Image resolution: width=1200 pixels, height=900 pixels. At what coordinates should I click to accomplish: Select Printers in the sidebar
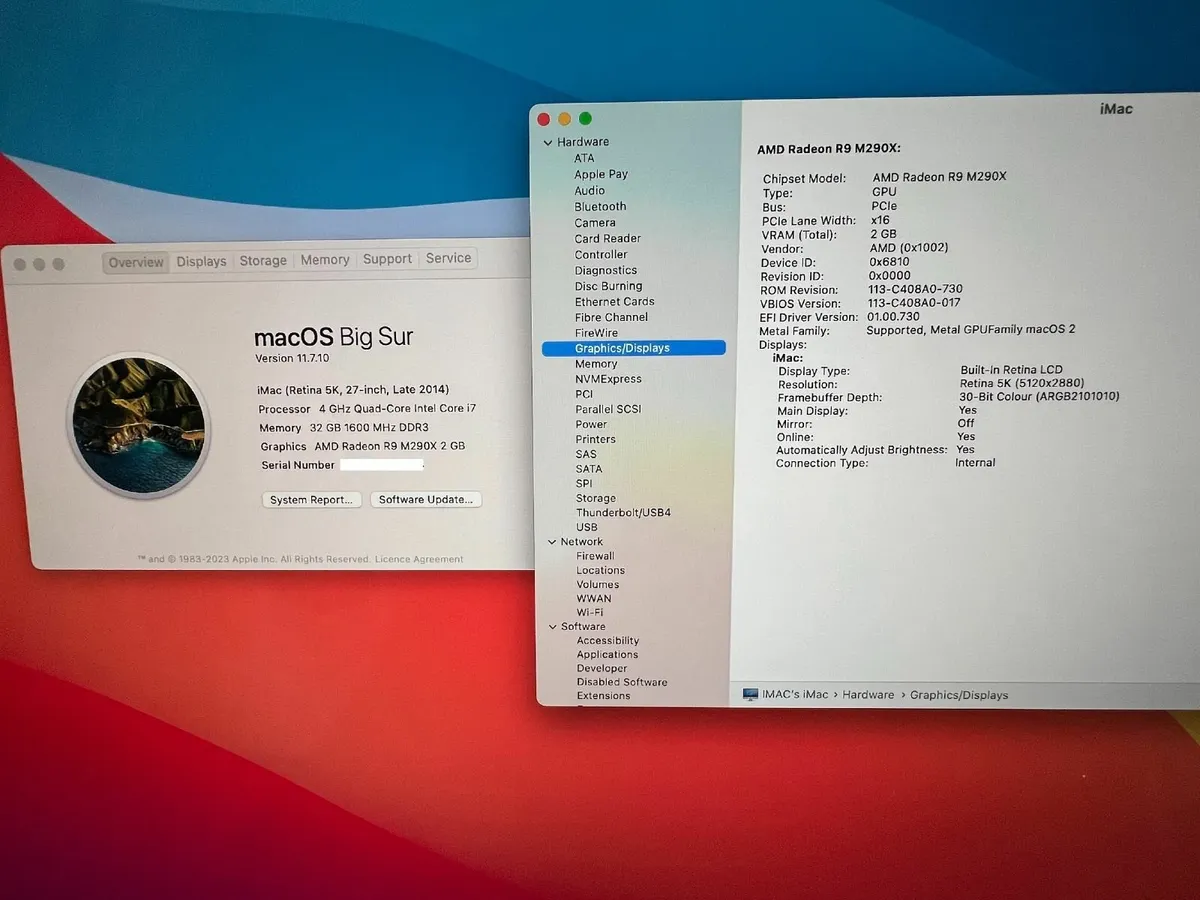(595, 439)
